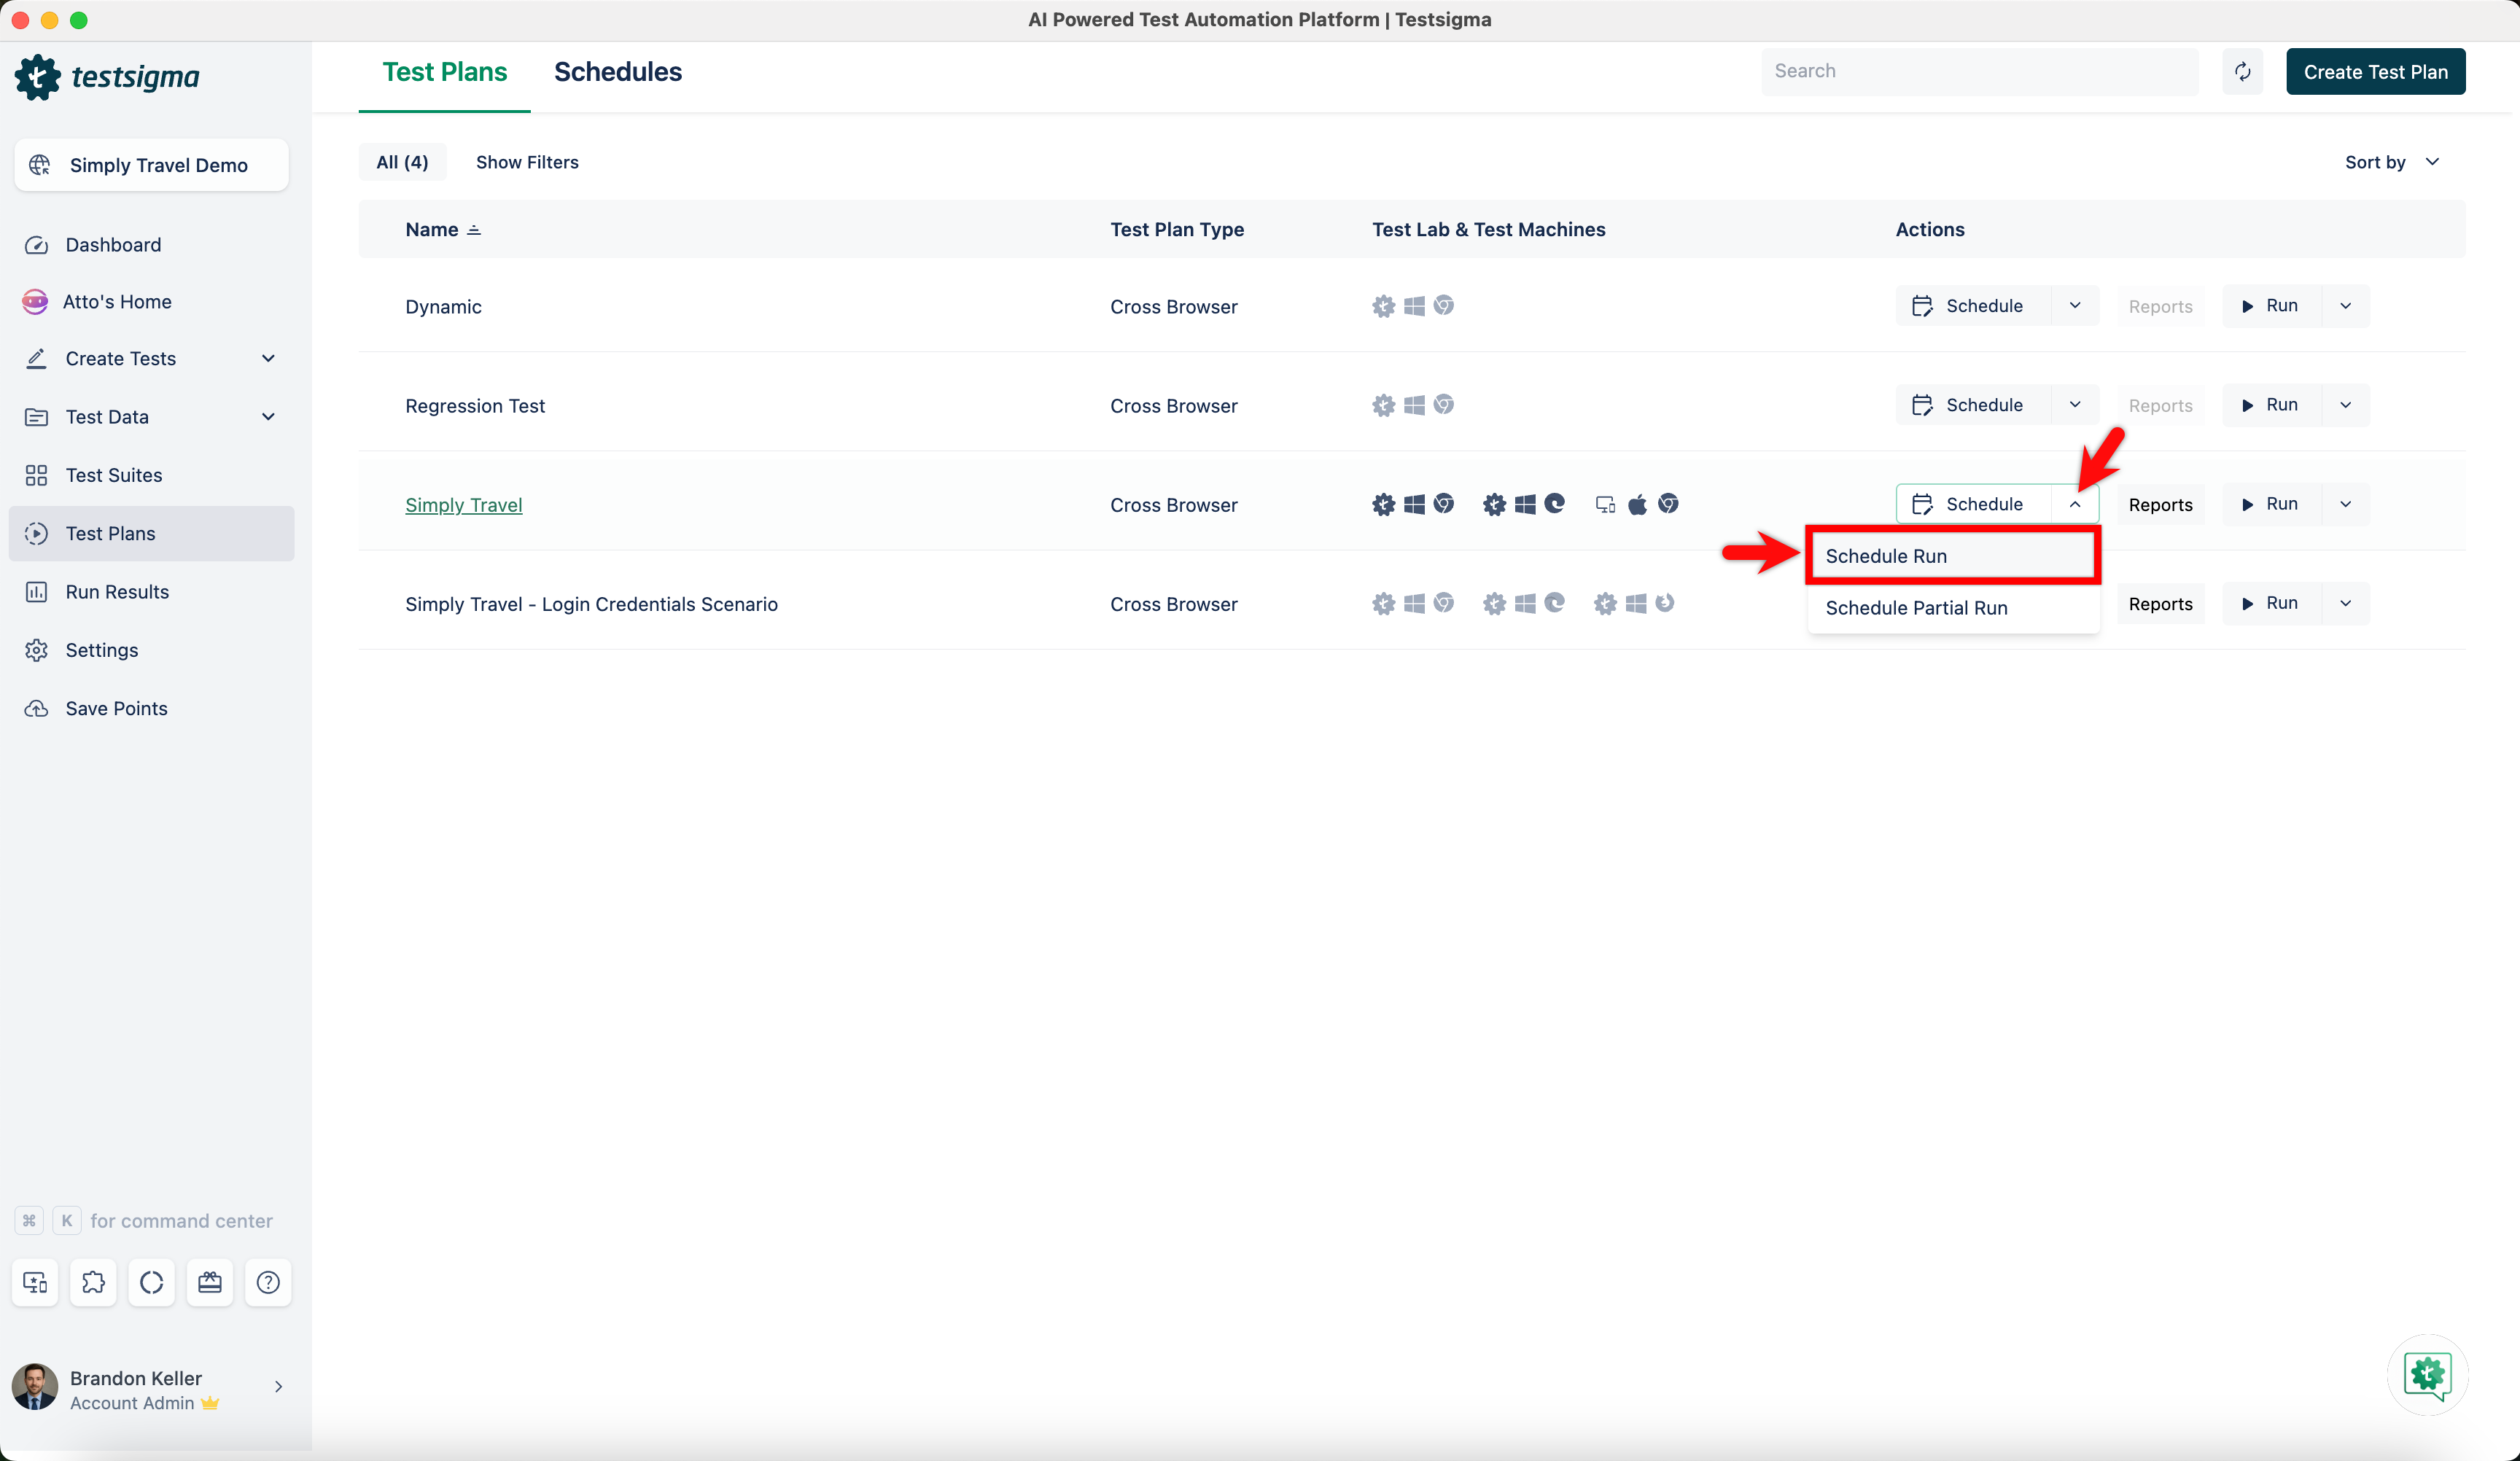Expand Schedule dropdown arrow for Dynamic
2520x1461 pixels.
(x=2075, y=306)
